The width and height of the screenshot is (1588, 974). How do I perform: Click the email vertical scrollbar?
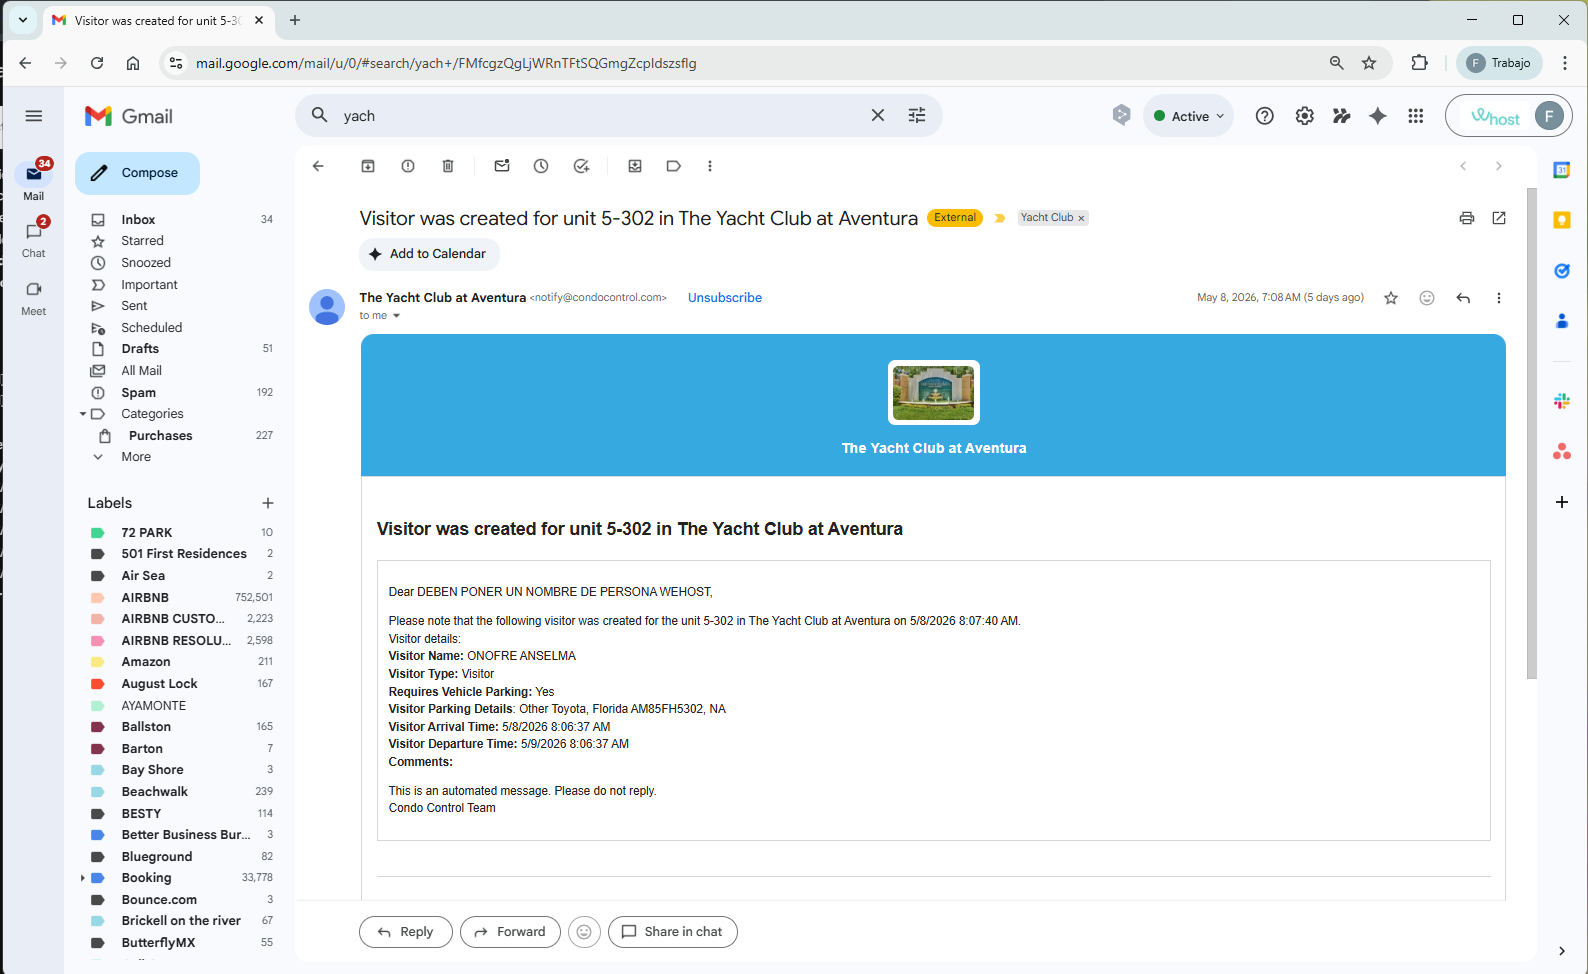[1532, 433]
